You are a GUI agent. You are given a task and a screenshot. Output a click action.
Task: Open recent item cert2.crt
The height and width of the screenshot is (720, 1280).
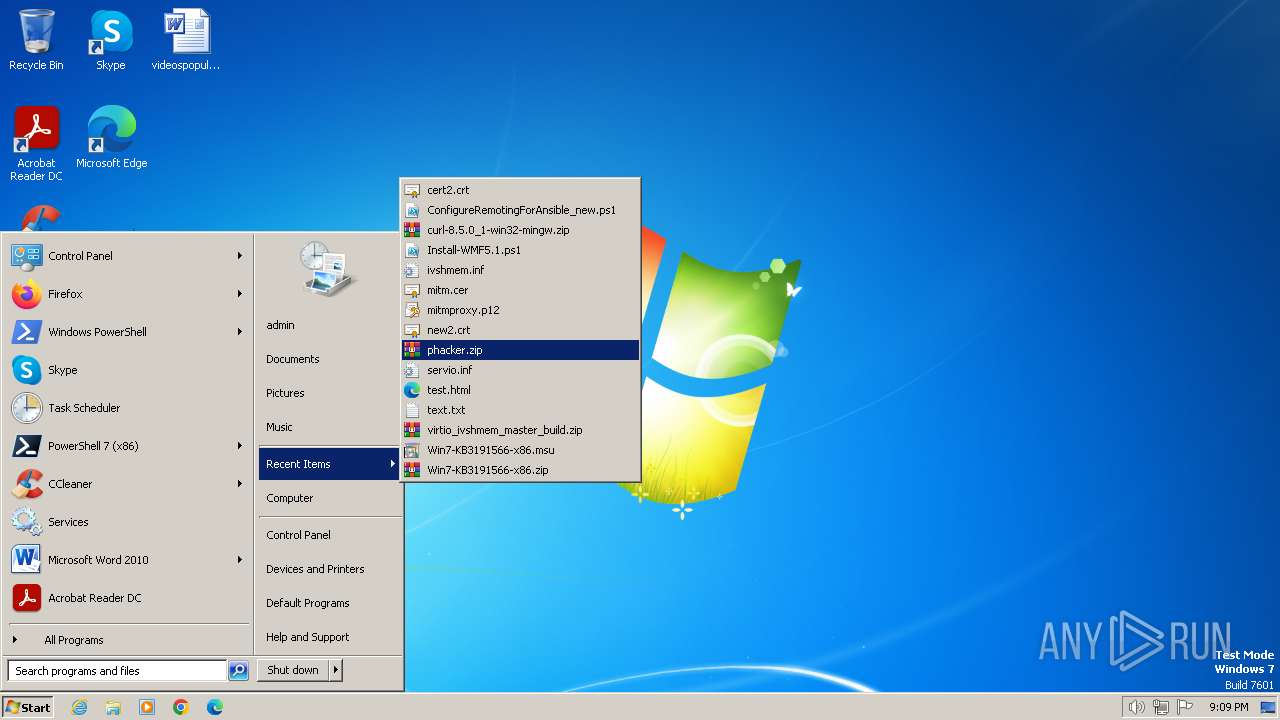pyautogui.click(x=520, y=190)
